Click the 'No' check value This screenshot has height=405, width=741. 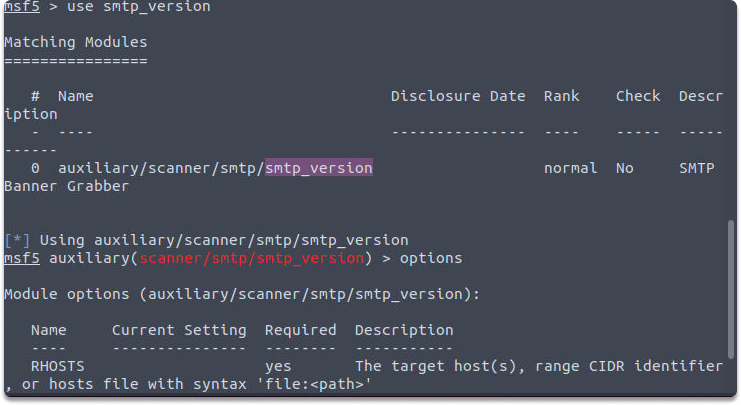pos(624,168)
